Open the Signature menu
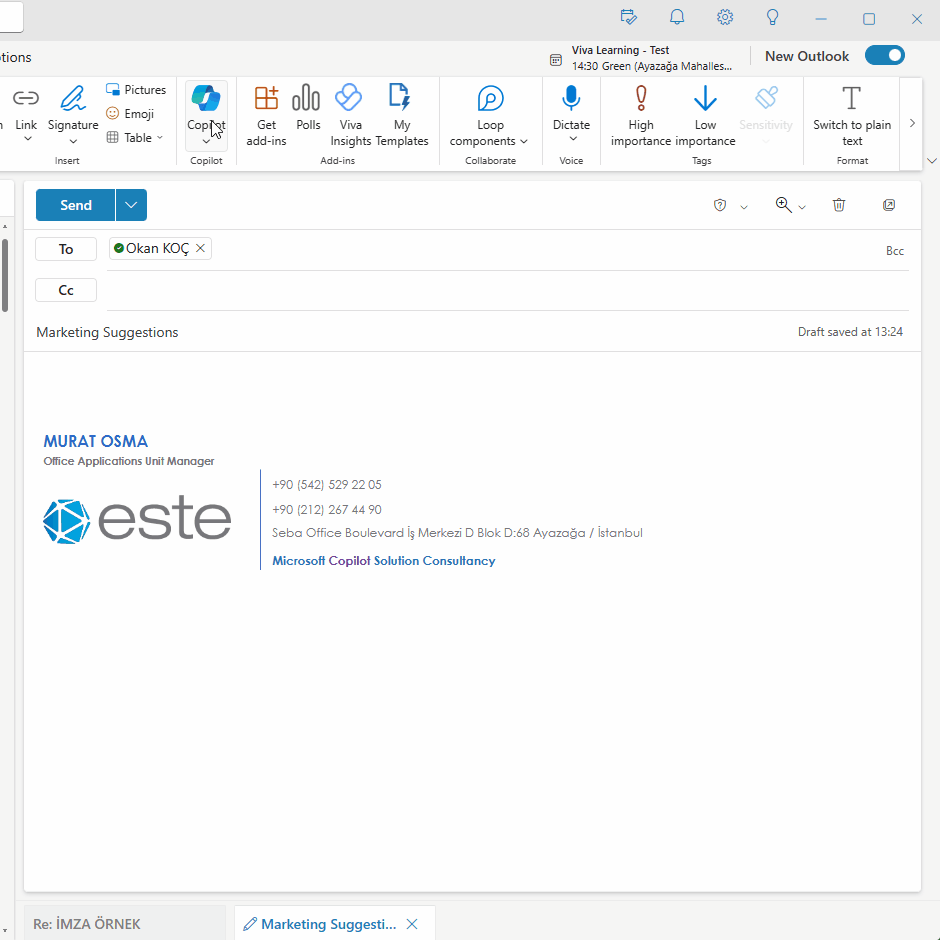Screen dimensions: 940x940 pyautogui.click(x=73, y=115)
